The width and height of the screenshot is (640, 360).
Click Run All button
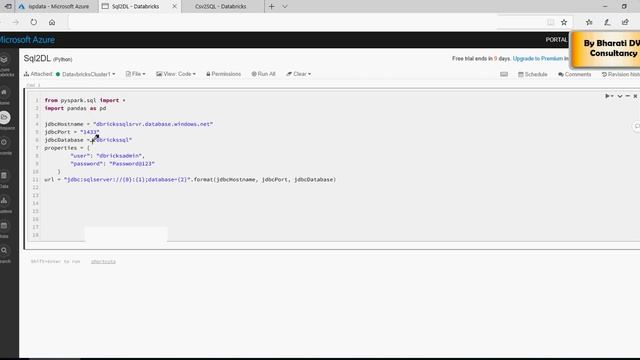click(264, 74)
